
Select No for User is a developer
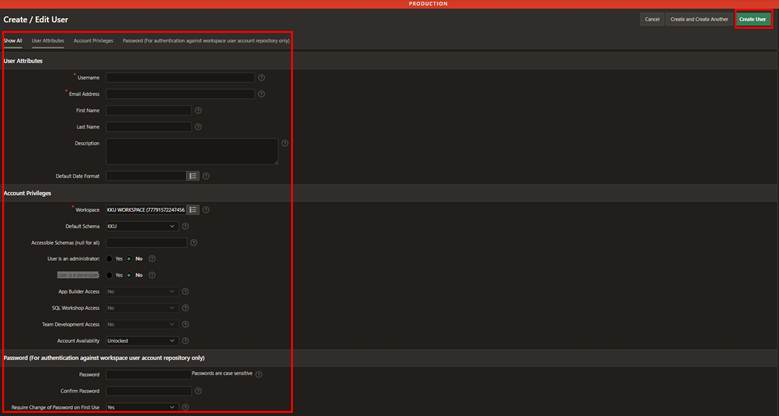pos(129,275)
